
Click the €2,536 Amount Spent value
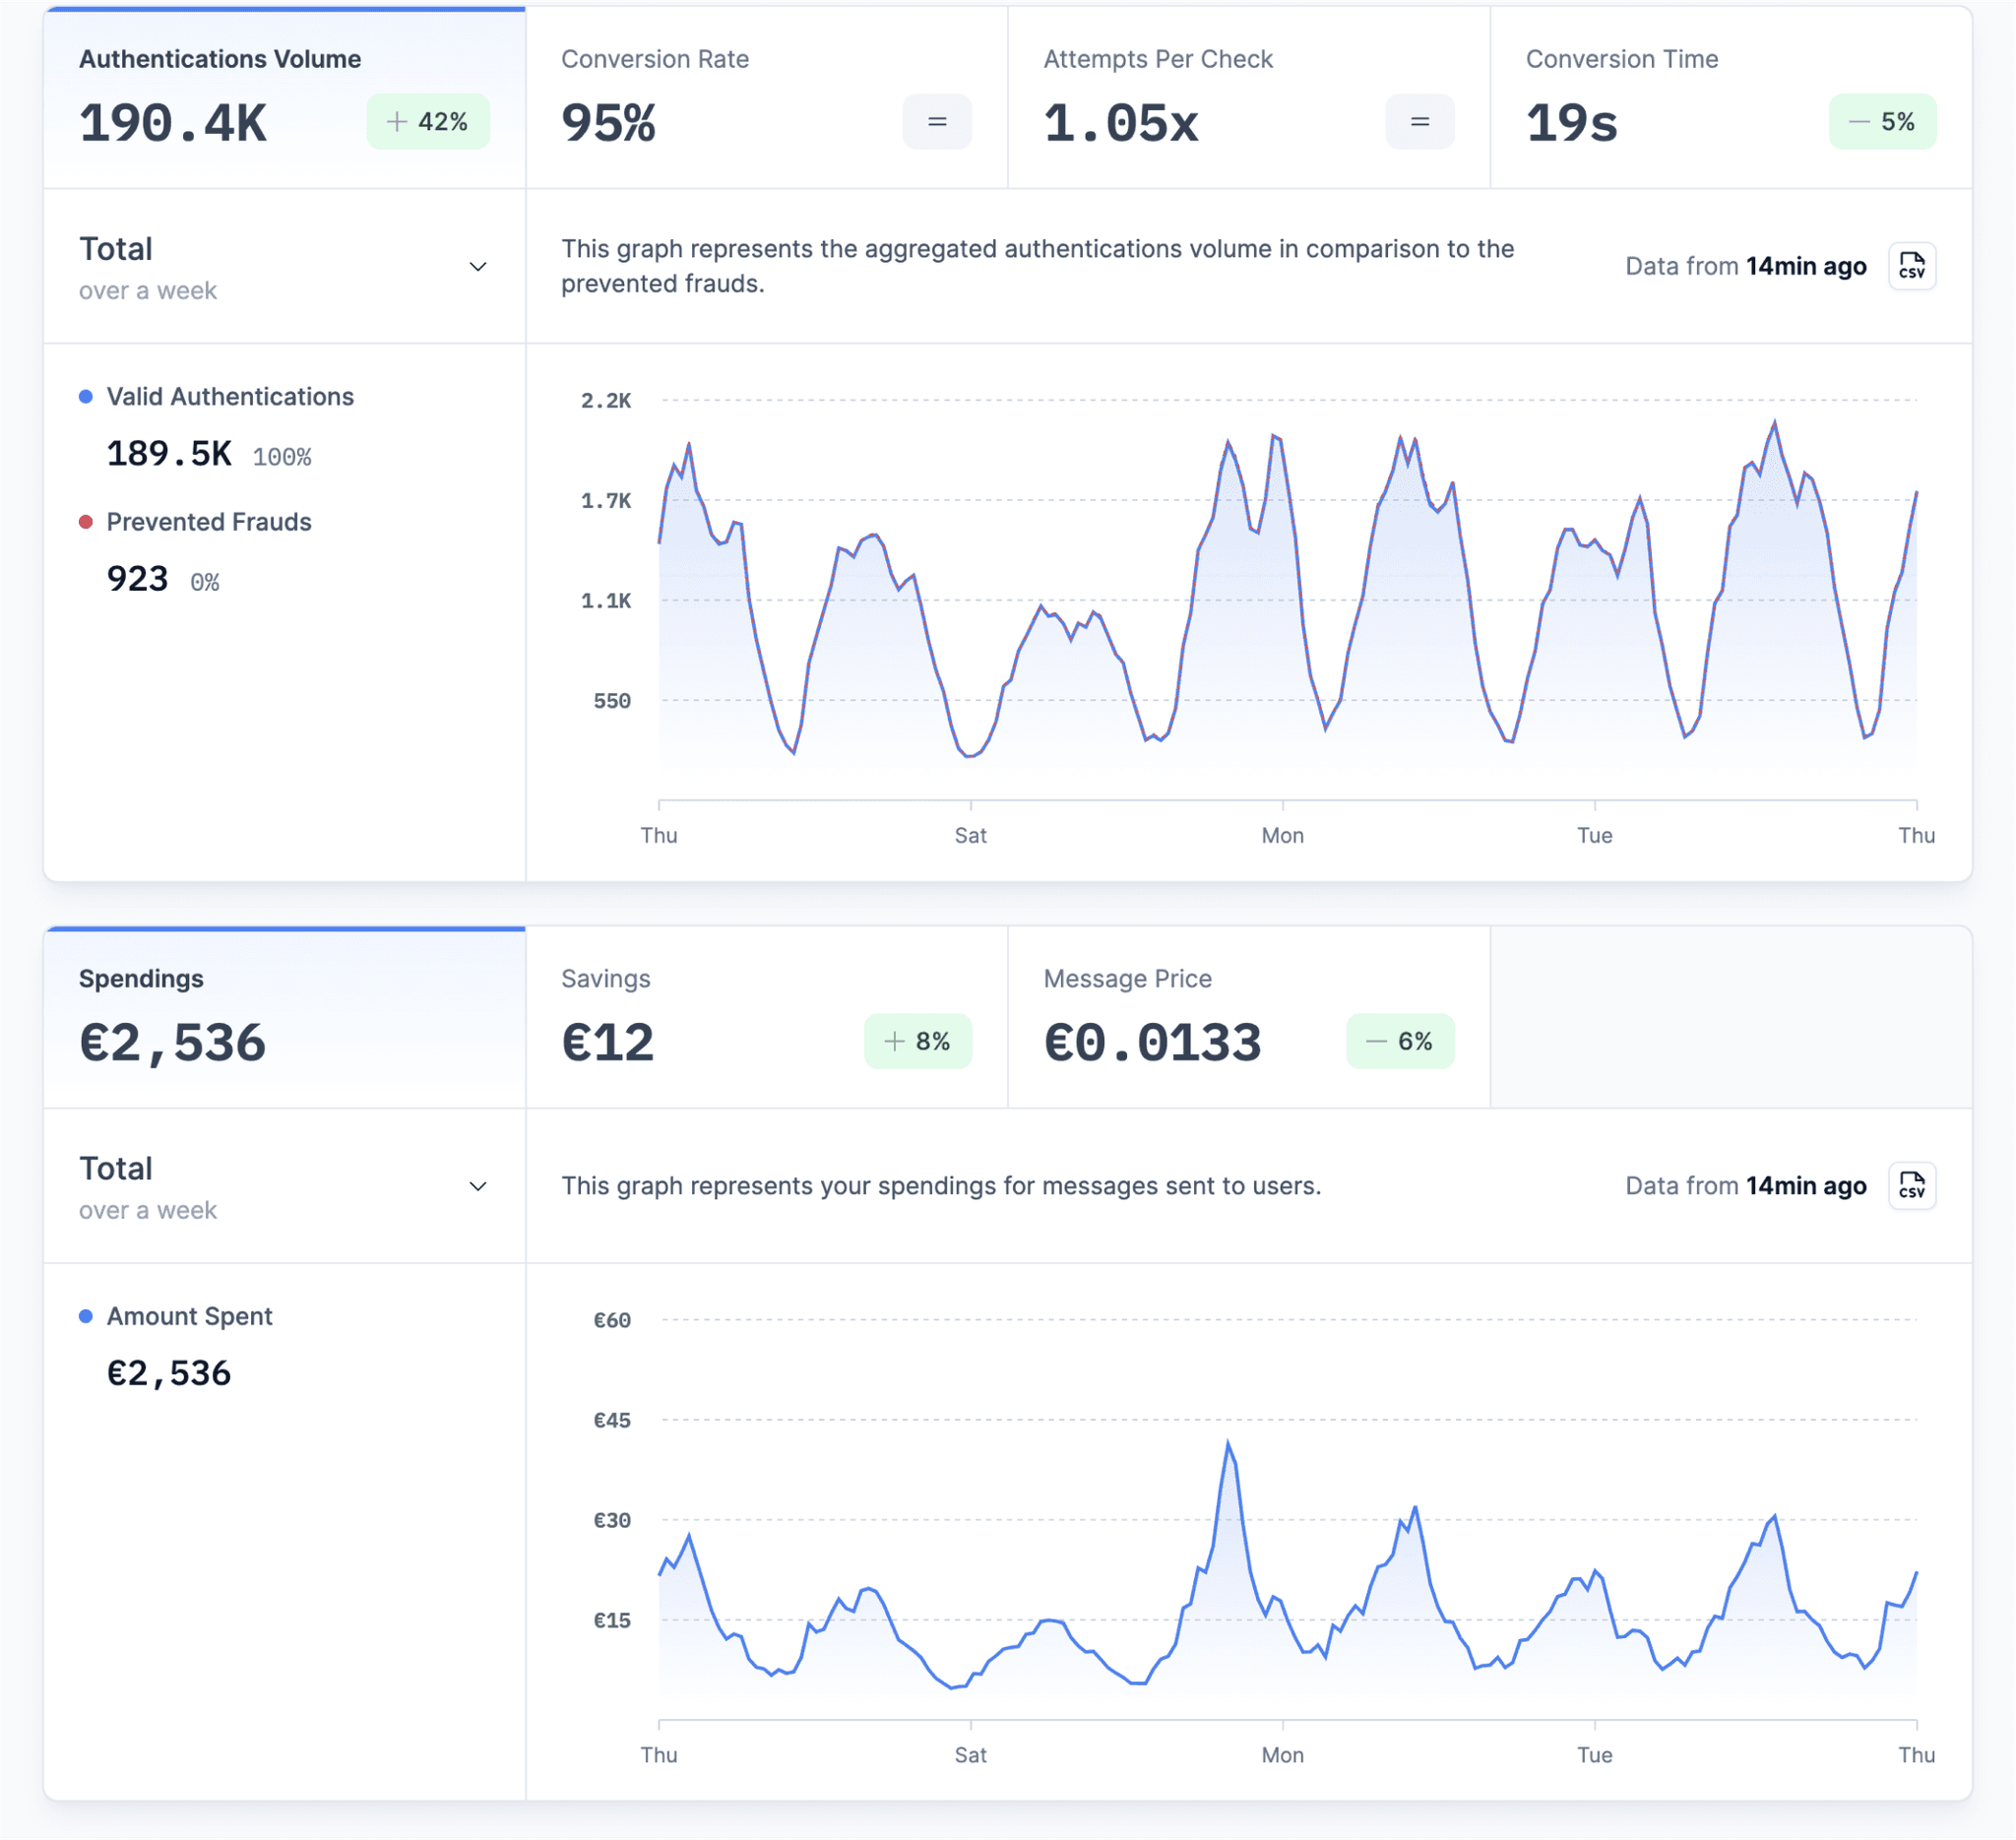169,1374
